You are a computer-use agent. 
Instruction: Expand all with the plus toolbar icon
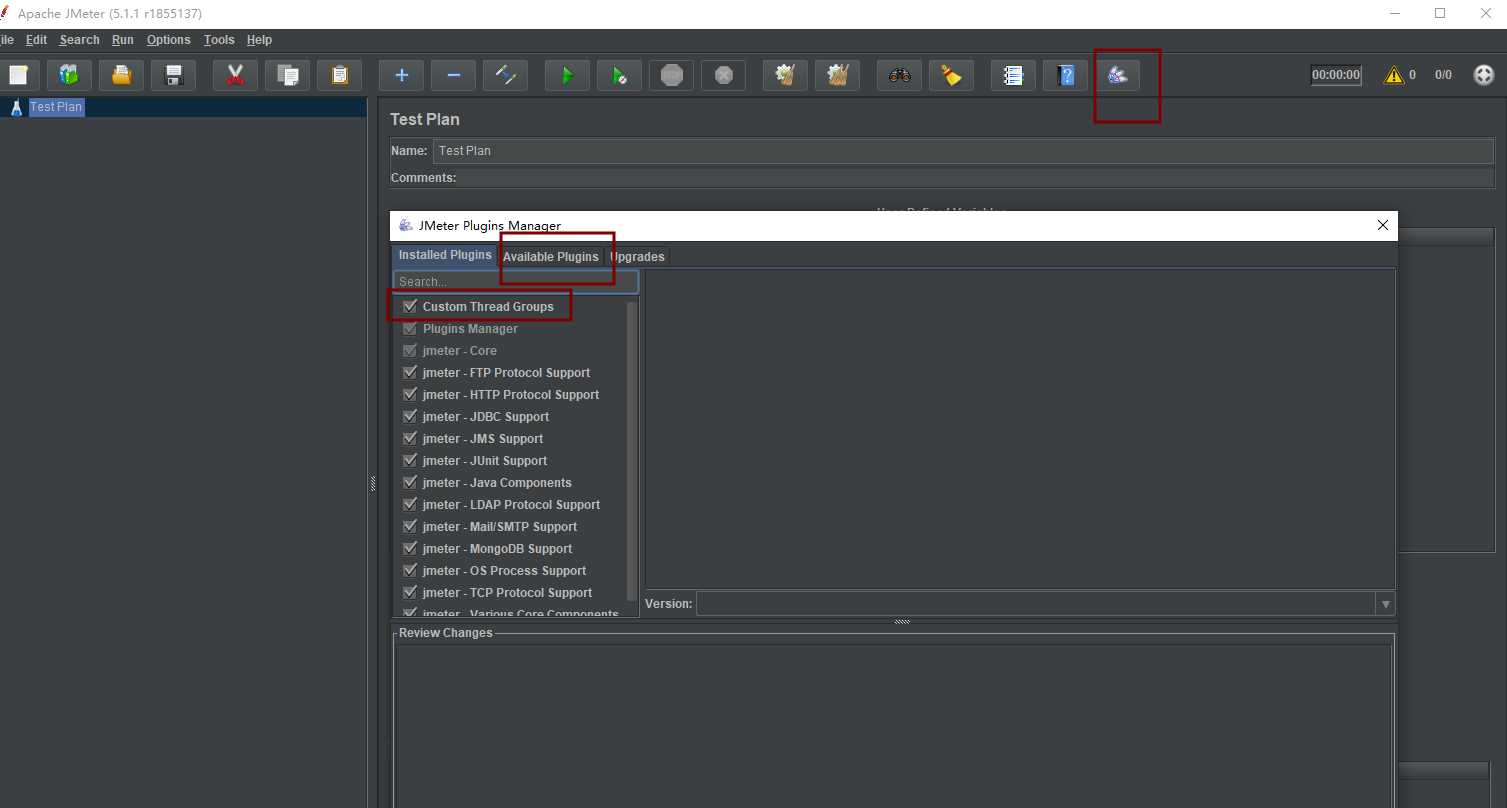(401, 75)
